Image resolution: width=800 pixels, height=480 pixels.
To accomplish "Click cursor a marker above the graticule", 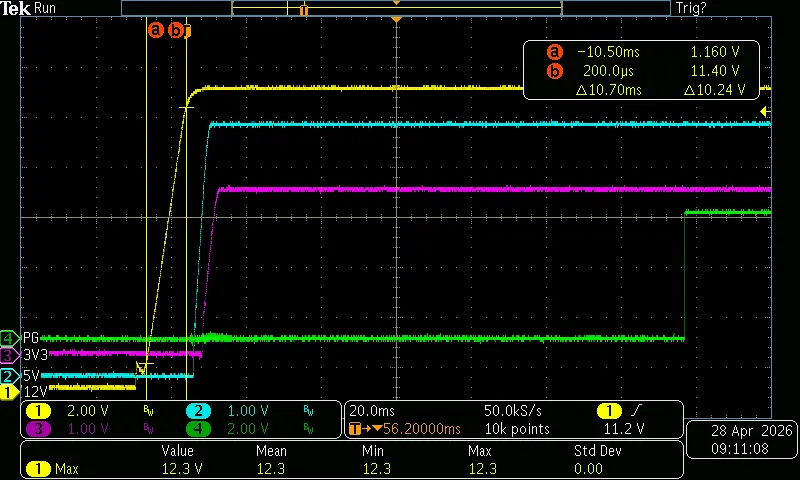I will [155, 30].
